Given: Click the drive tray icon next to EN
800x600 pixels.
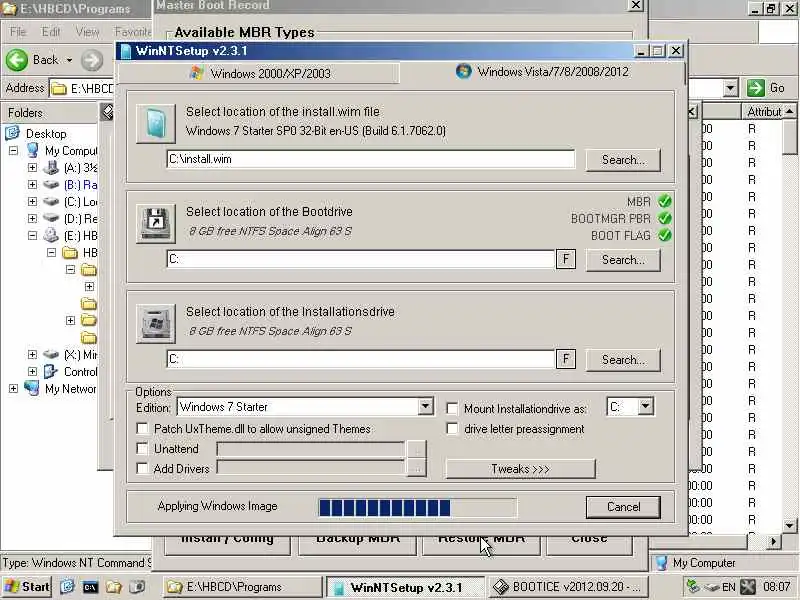Looking at the screenshot, I should click(712, 587).
